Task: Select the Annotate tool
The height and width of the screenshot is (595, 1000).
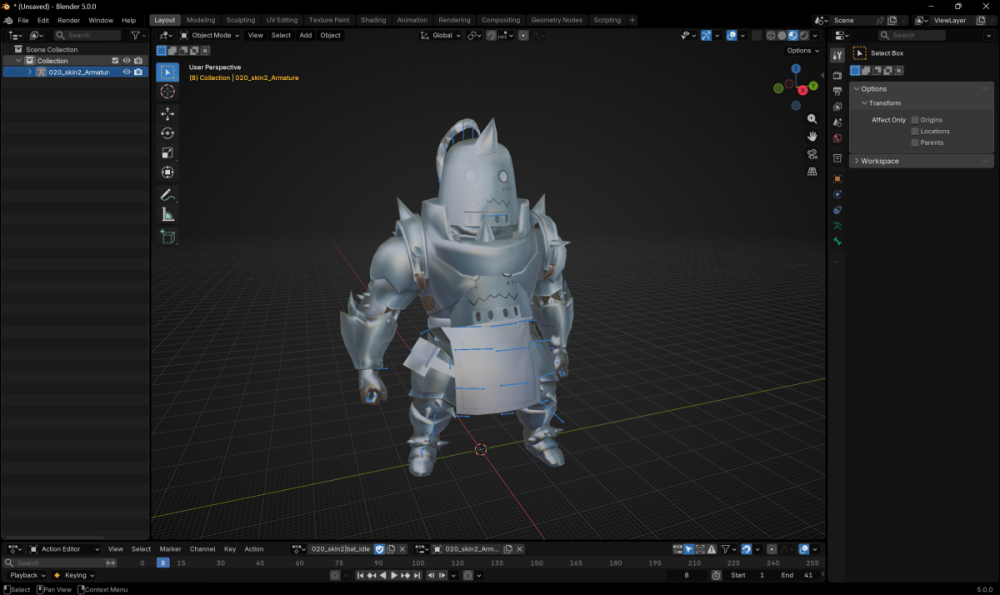Action: [168, 195]
